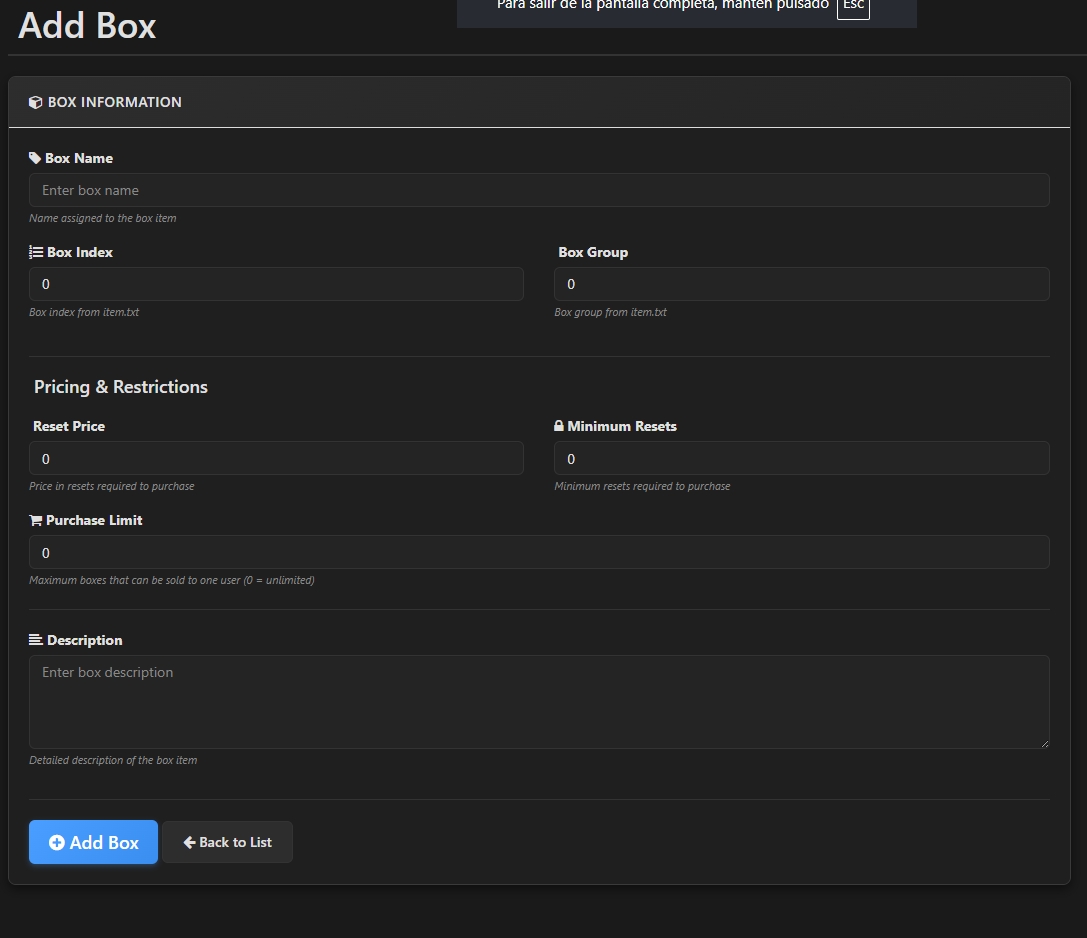Click the left arrow icon in Back to List

coord(189,842)
